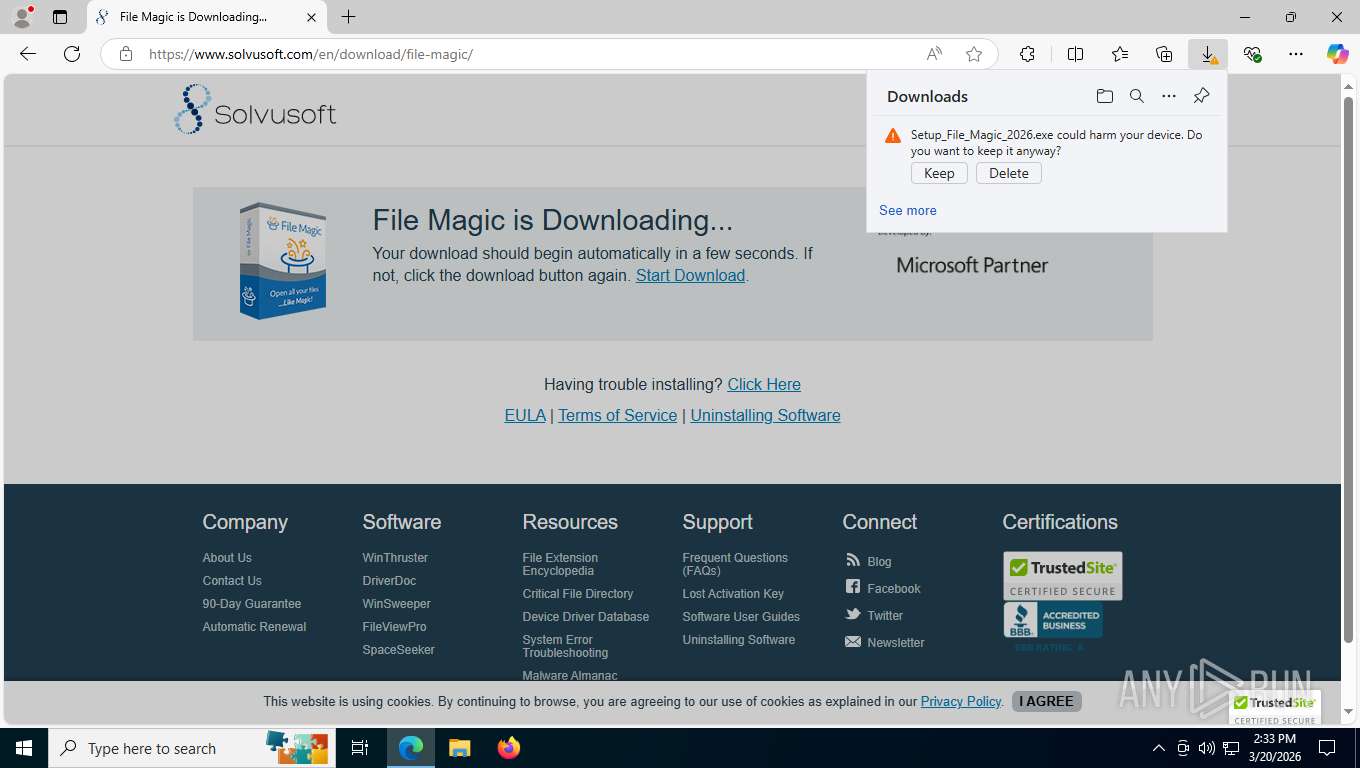
Task: Keep the Setup_File_Magic_2026.exe download
Action: pos(939,173)
